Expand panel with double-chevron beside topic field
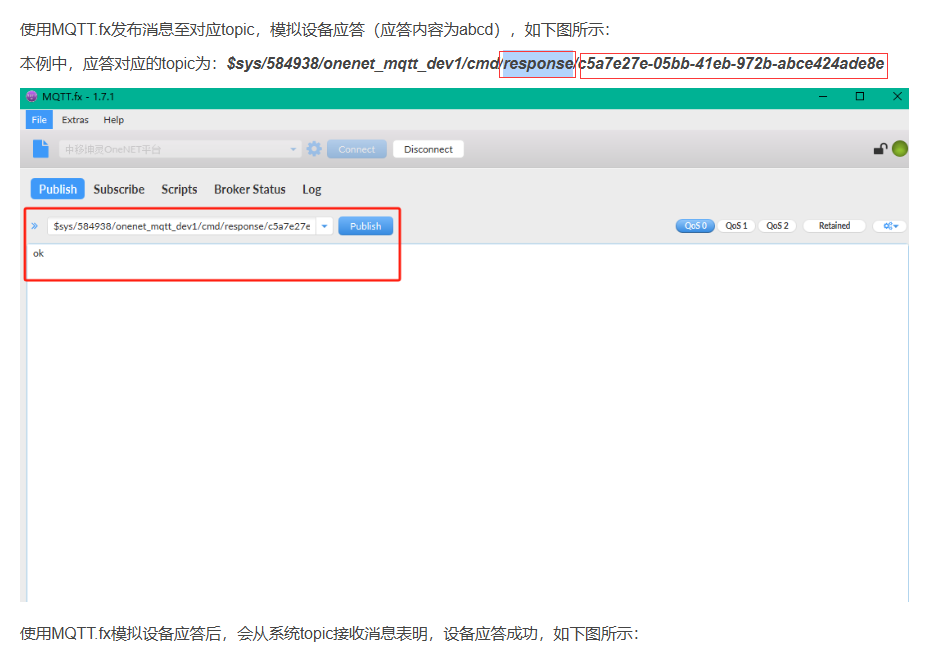 tap(35, 226)
